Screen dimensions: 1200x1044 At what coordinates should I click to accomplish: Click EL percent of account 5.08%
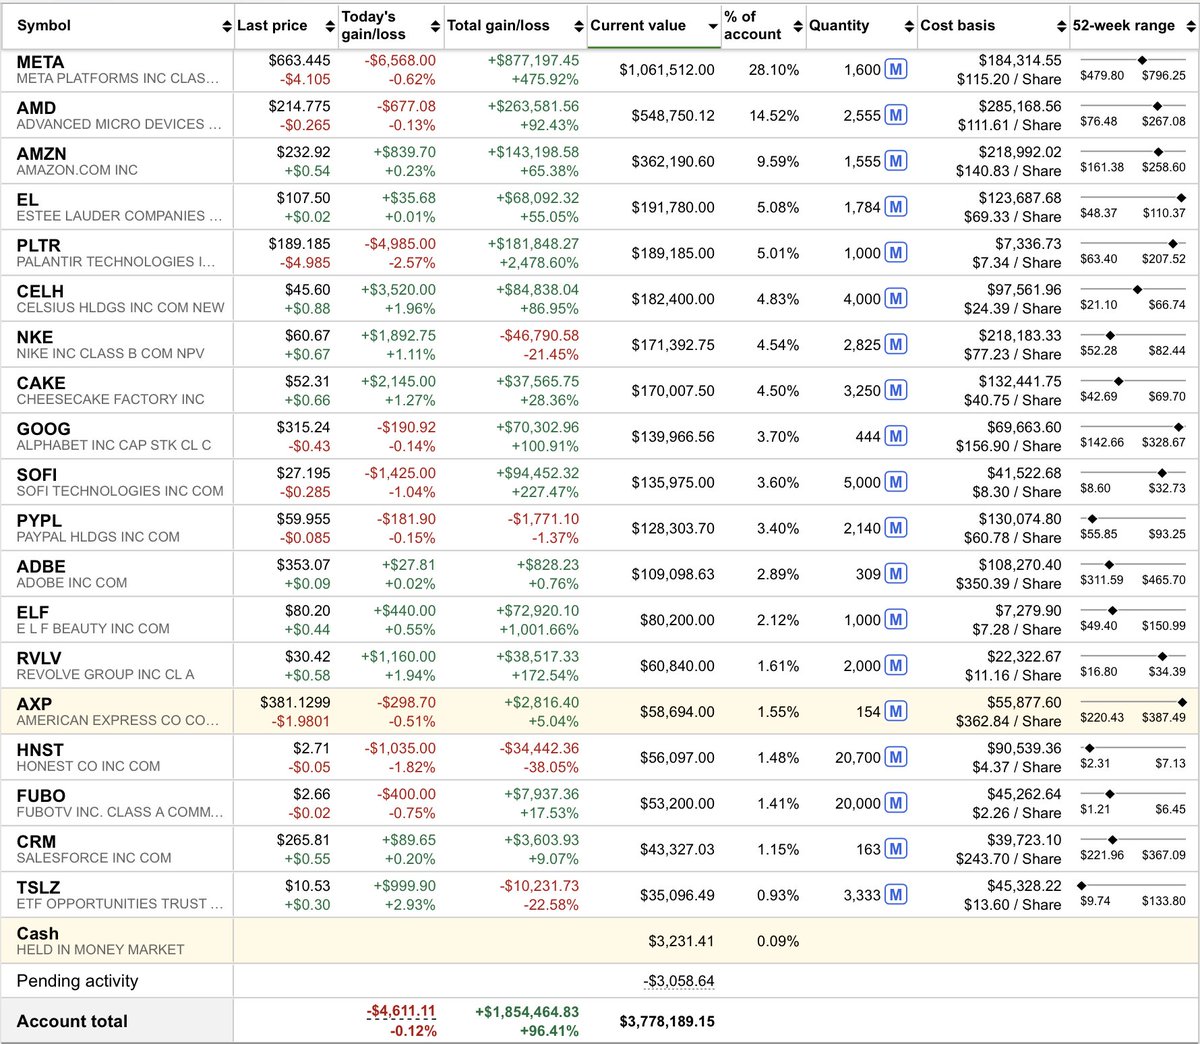pyautogui.click(x=778, y=208)
